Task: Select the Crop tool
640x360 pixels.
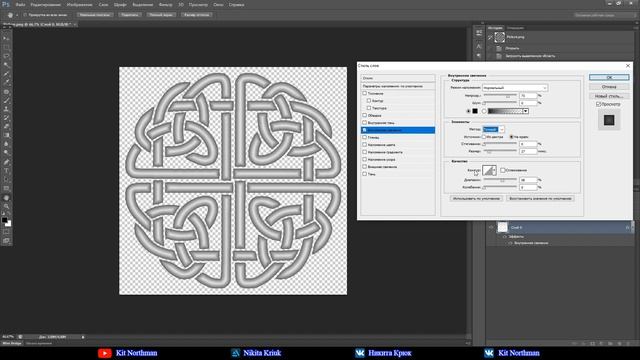Action: click(x=6, y=74)
